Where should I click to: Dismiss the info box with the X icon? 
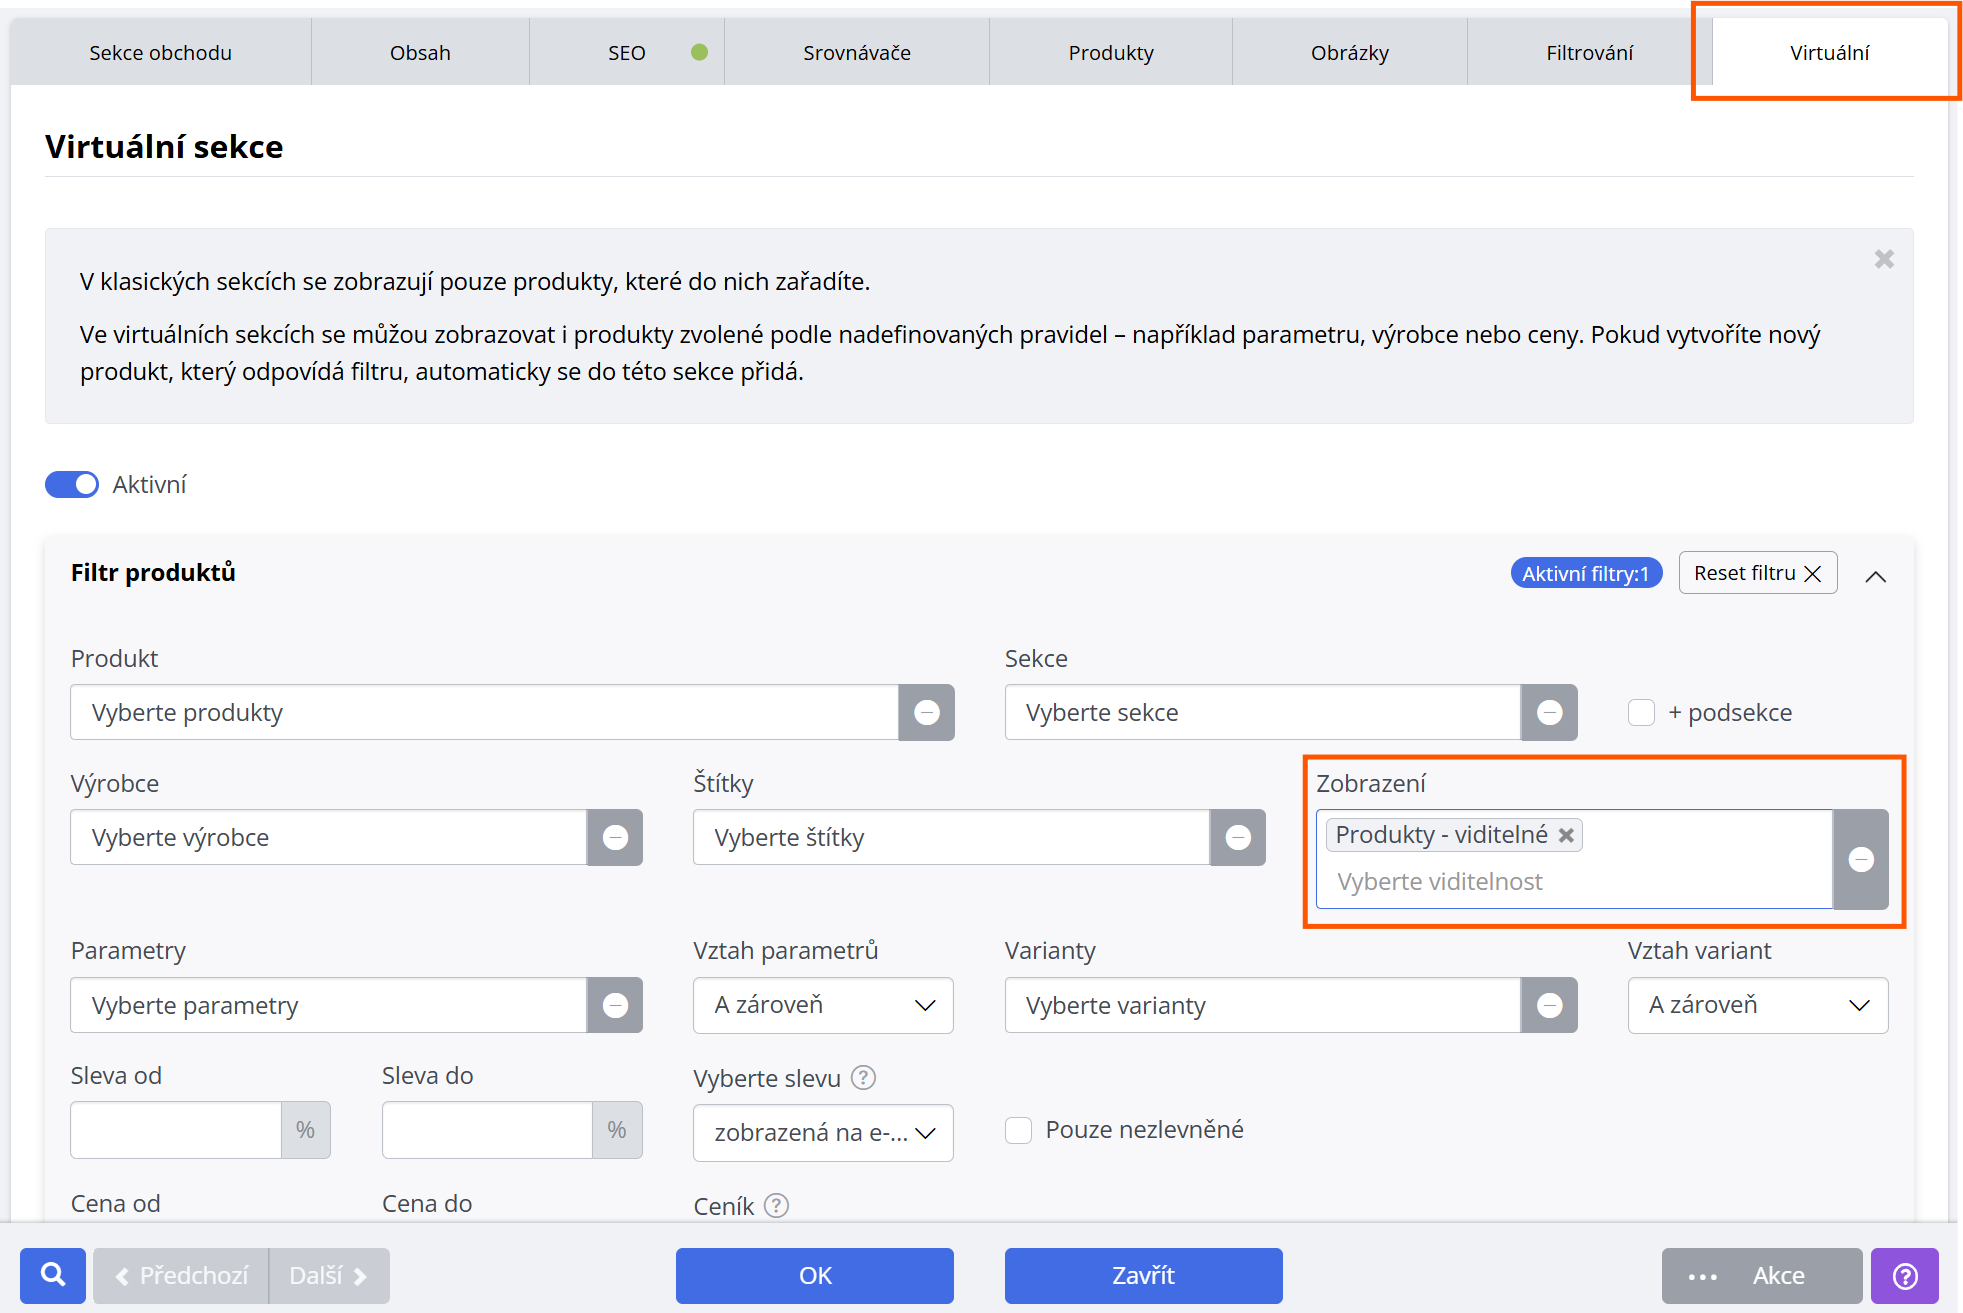coord(1884,259)
